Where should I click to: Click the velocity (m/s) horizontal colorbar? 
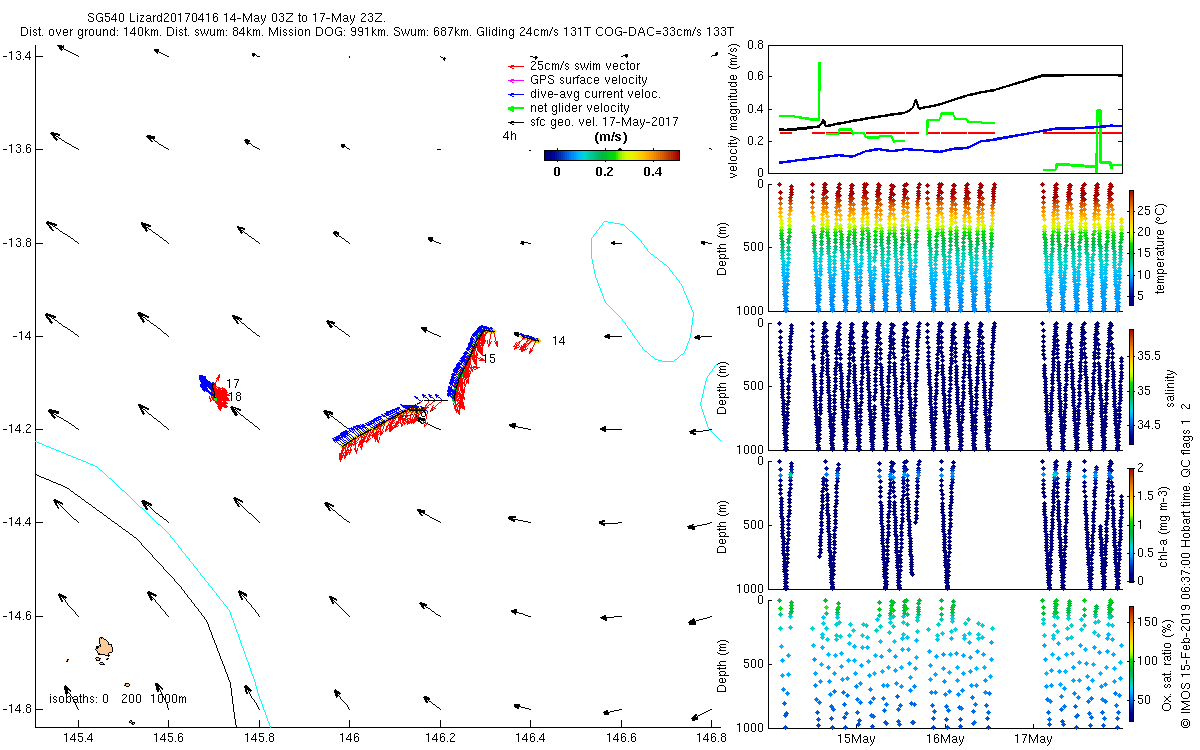tap(611, 155)
